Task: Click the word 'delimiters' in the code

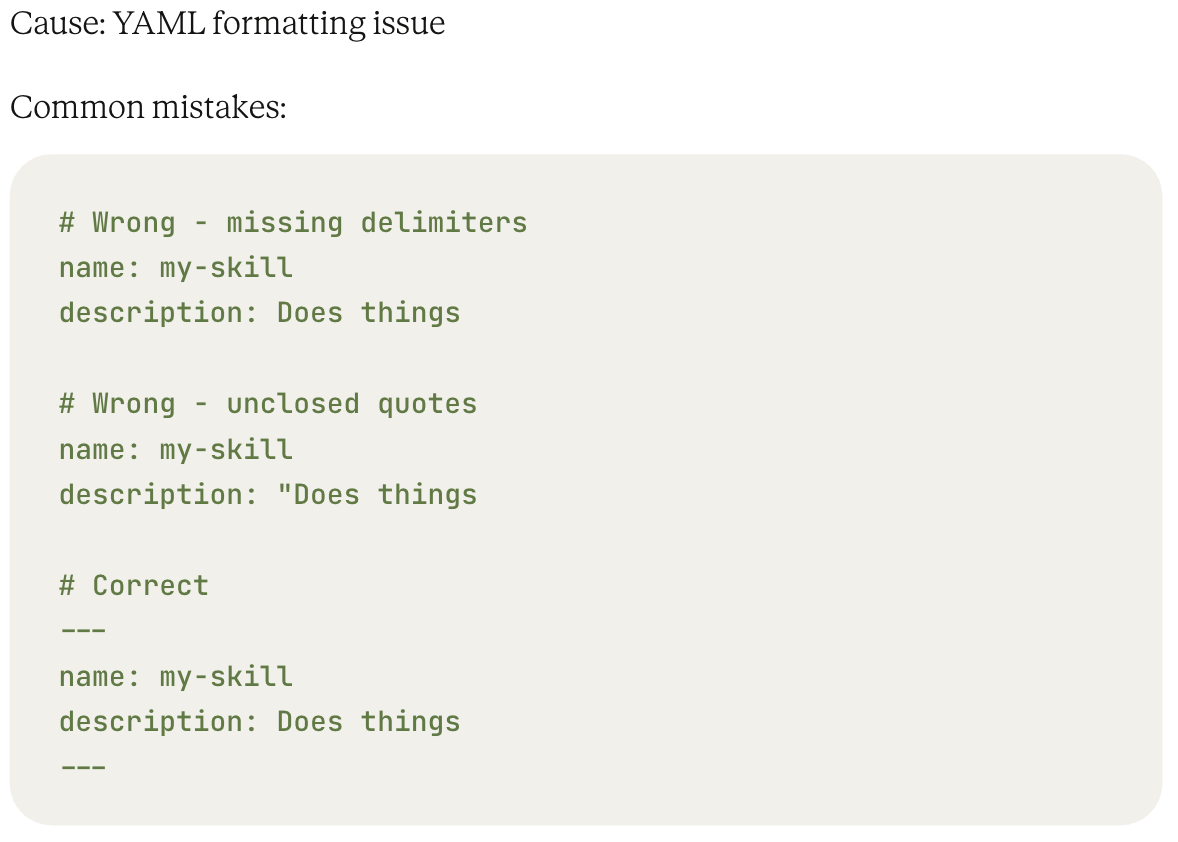Action: pyautogui.click(x=444, y=222)
